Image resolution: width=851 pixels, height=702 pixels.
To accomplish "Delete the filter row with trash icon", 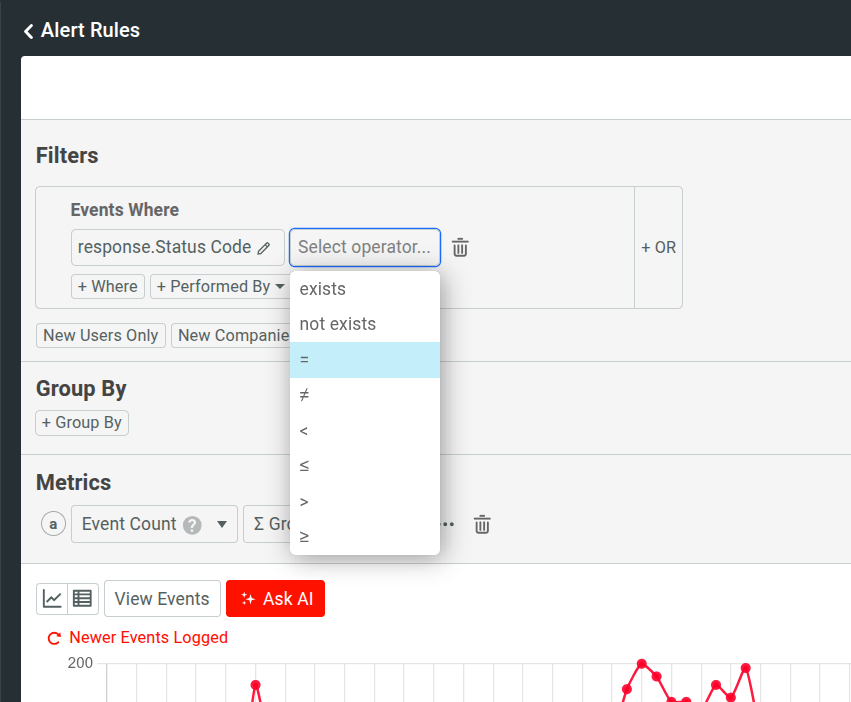I will pyautogui.click(x=460, y=248).
